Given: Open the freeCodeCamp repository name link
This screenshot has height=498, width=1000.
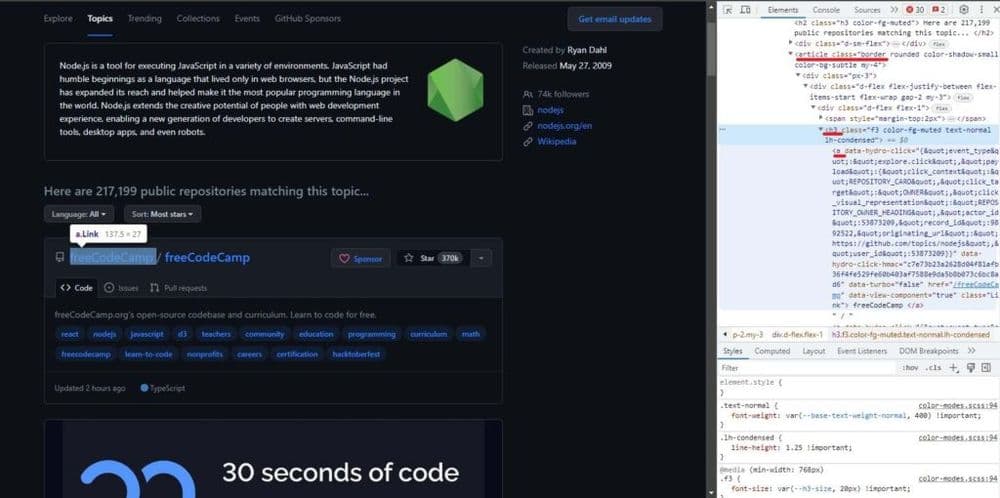Looking at the screenshot, I should click(x=207, y=258).
